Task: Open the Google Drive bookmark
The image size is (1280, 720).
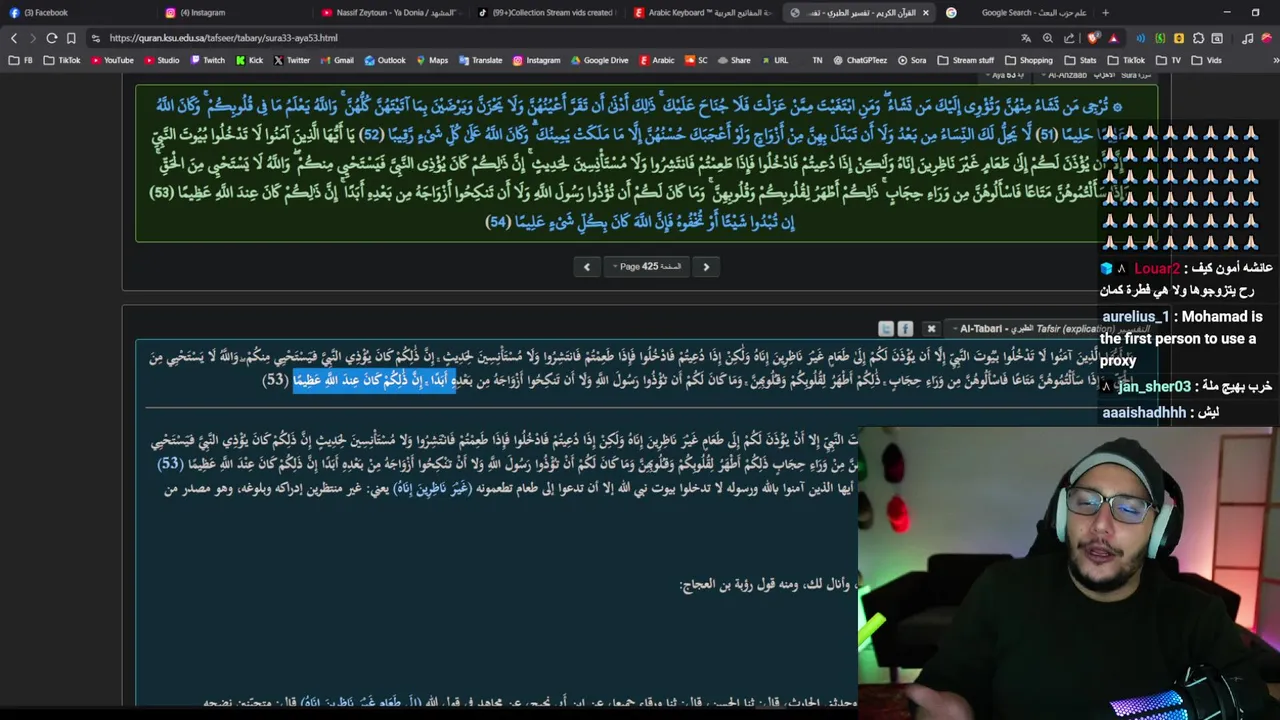Action: tap(600, 60)
